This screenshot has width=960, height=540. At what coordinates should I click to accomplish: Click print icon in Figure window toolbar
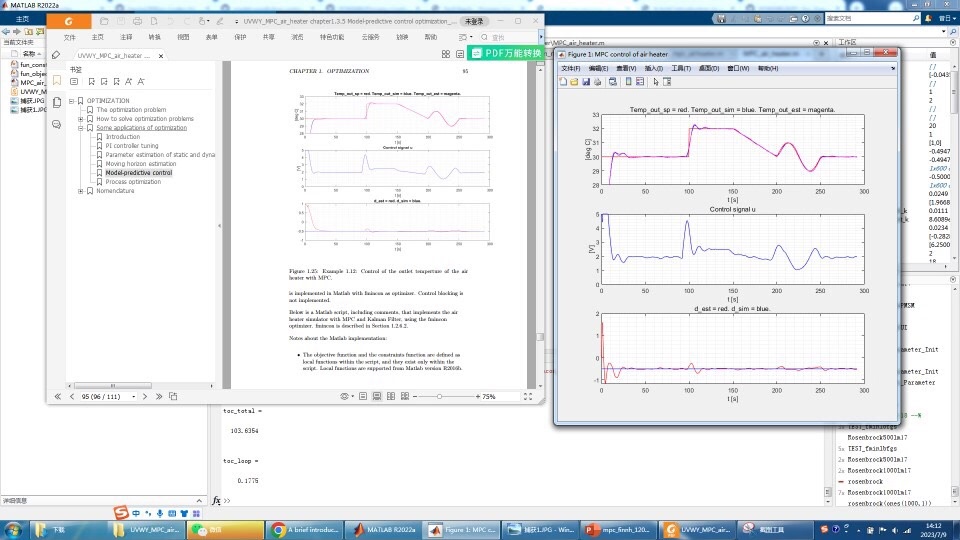click(598, 82)
